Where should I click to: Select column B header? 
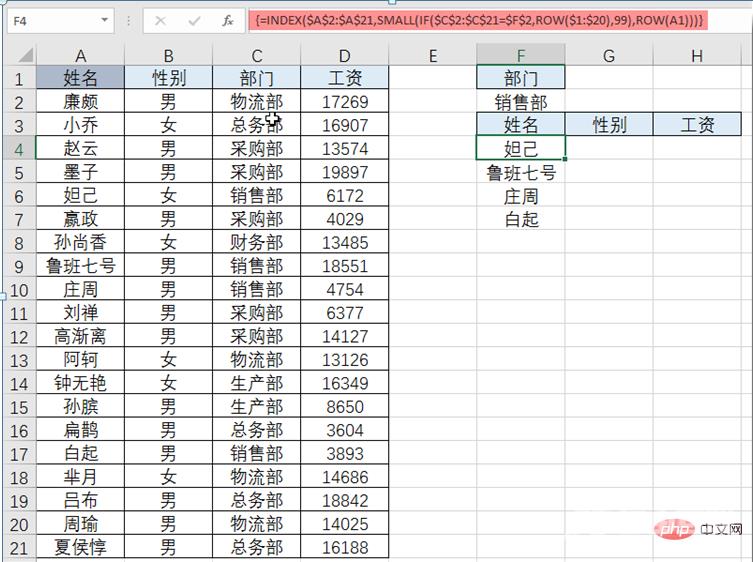click(x=168, y=56)
